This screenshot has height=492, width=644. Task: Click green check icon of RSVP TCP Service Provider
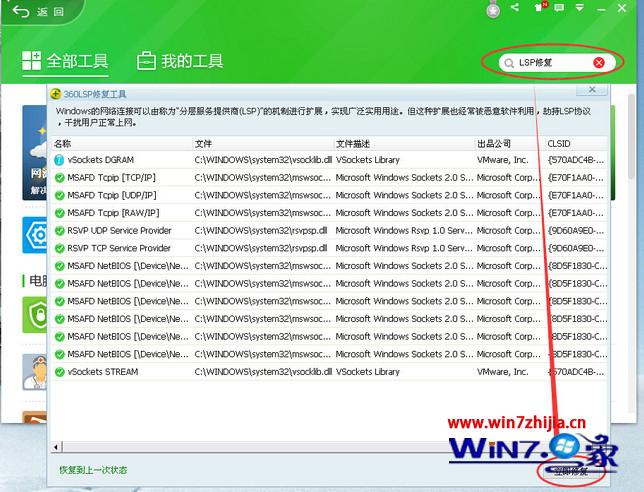click(x=60, y=248)
